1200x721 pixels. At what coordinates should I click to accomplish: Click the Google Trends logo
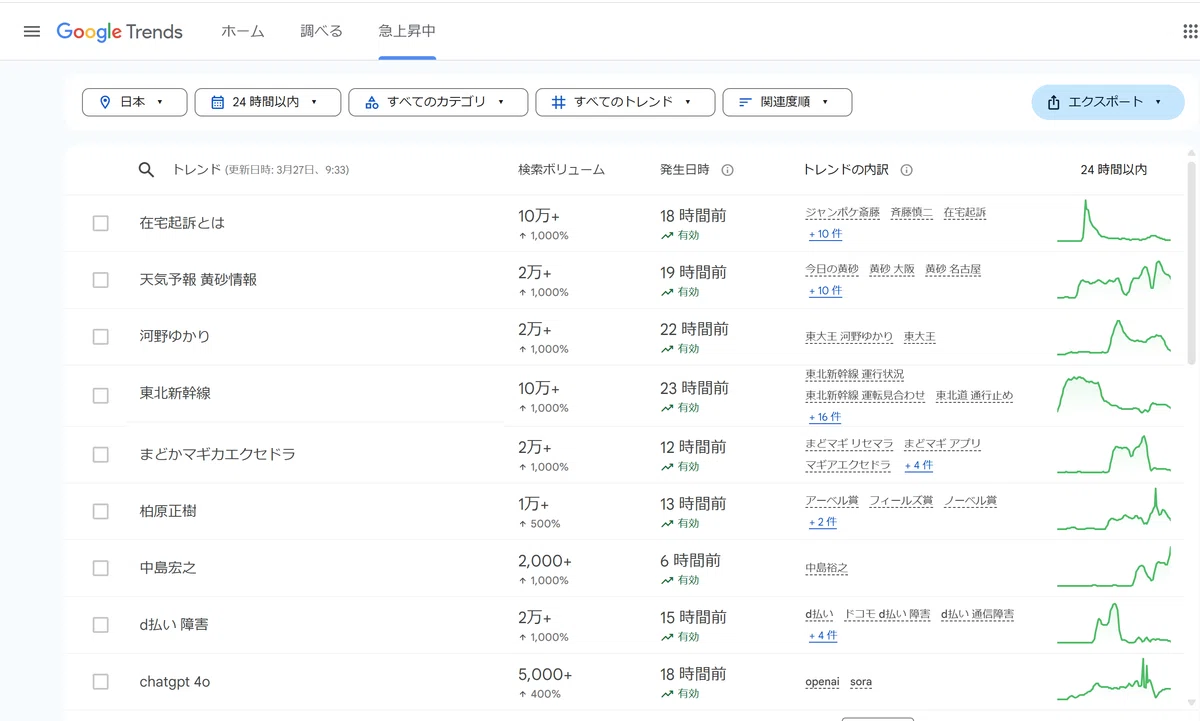[x=120, y=31]
